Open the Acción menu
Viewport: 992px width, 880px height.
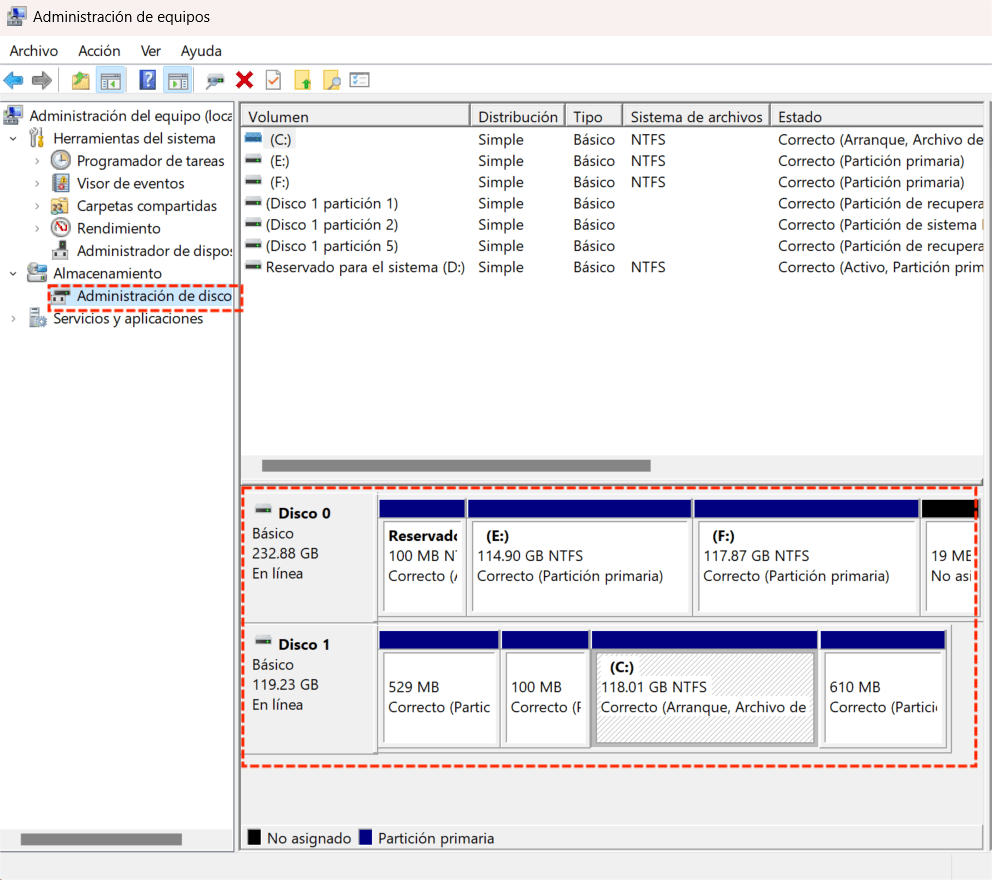[99, 51]
